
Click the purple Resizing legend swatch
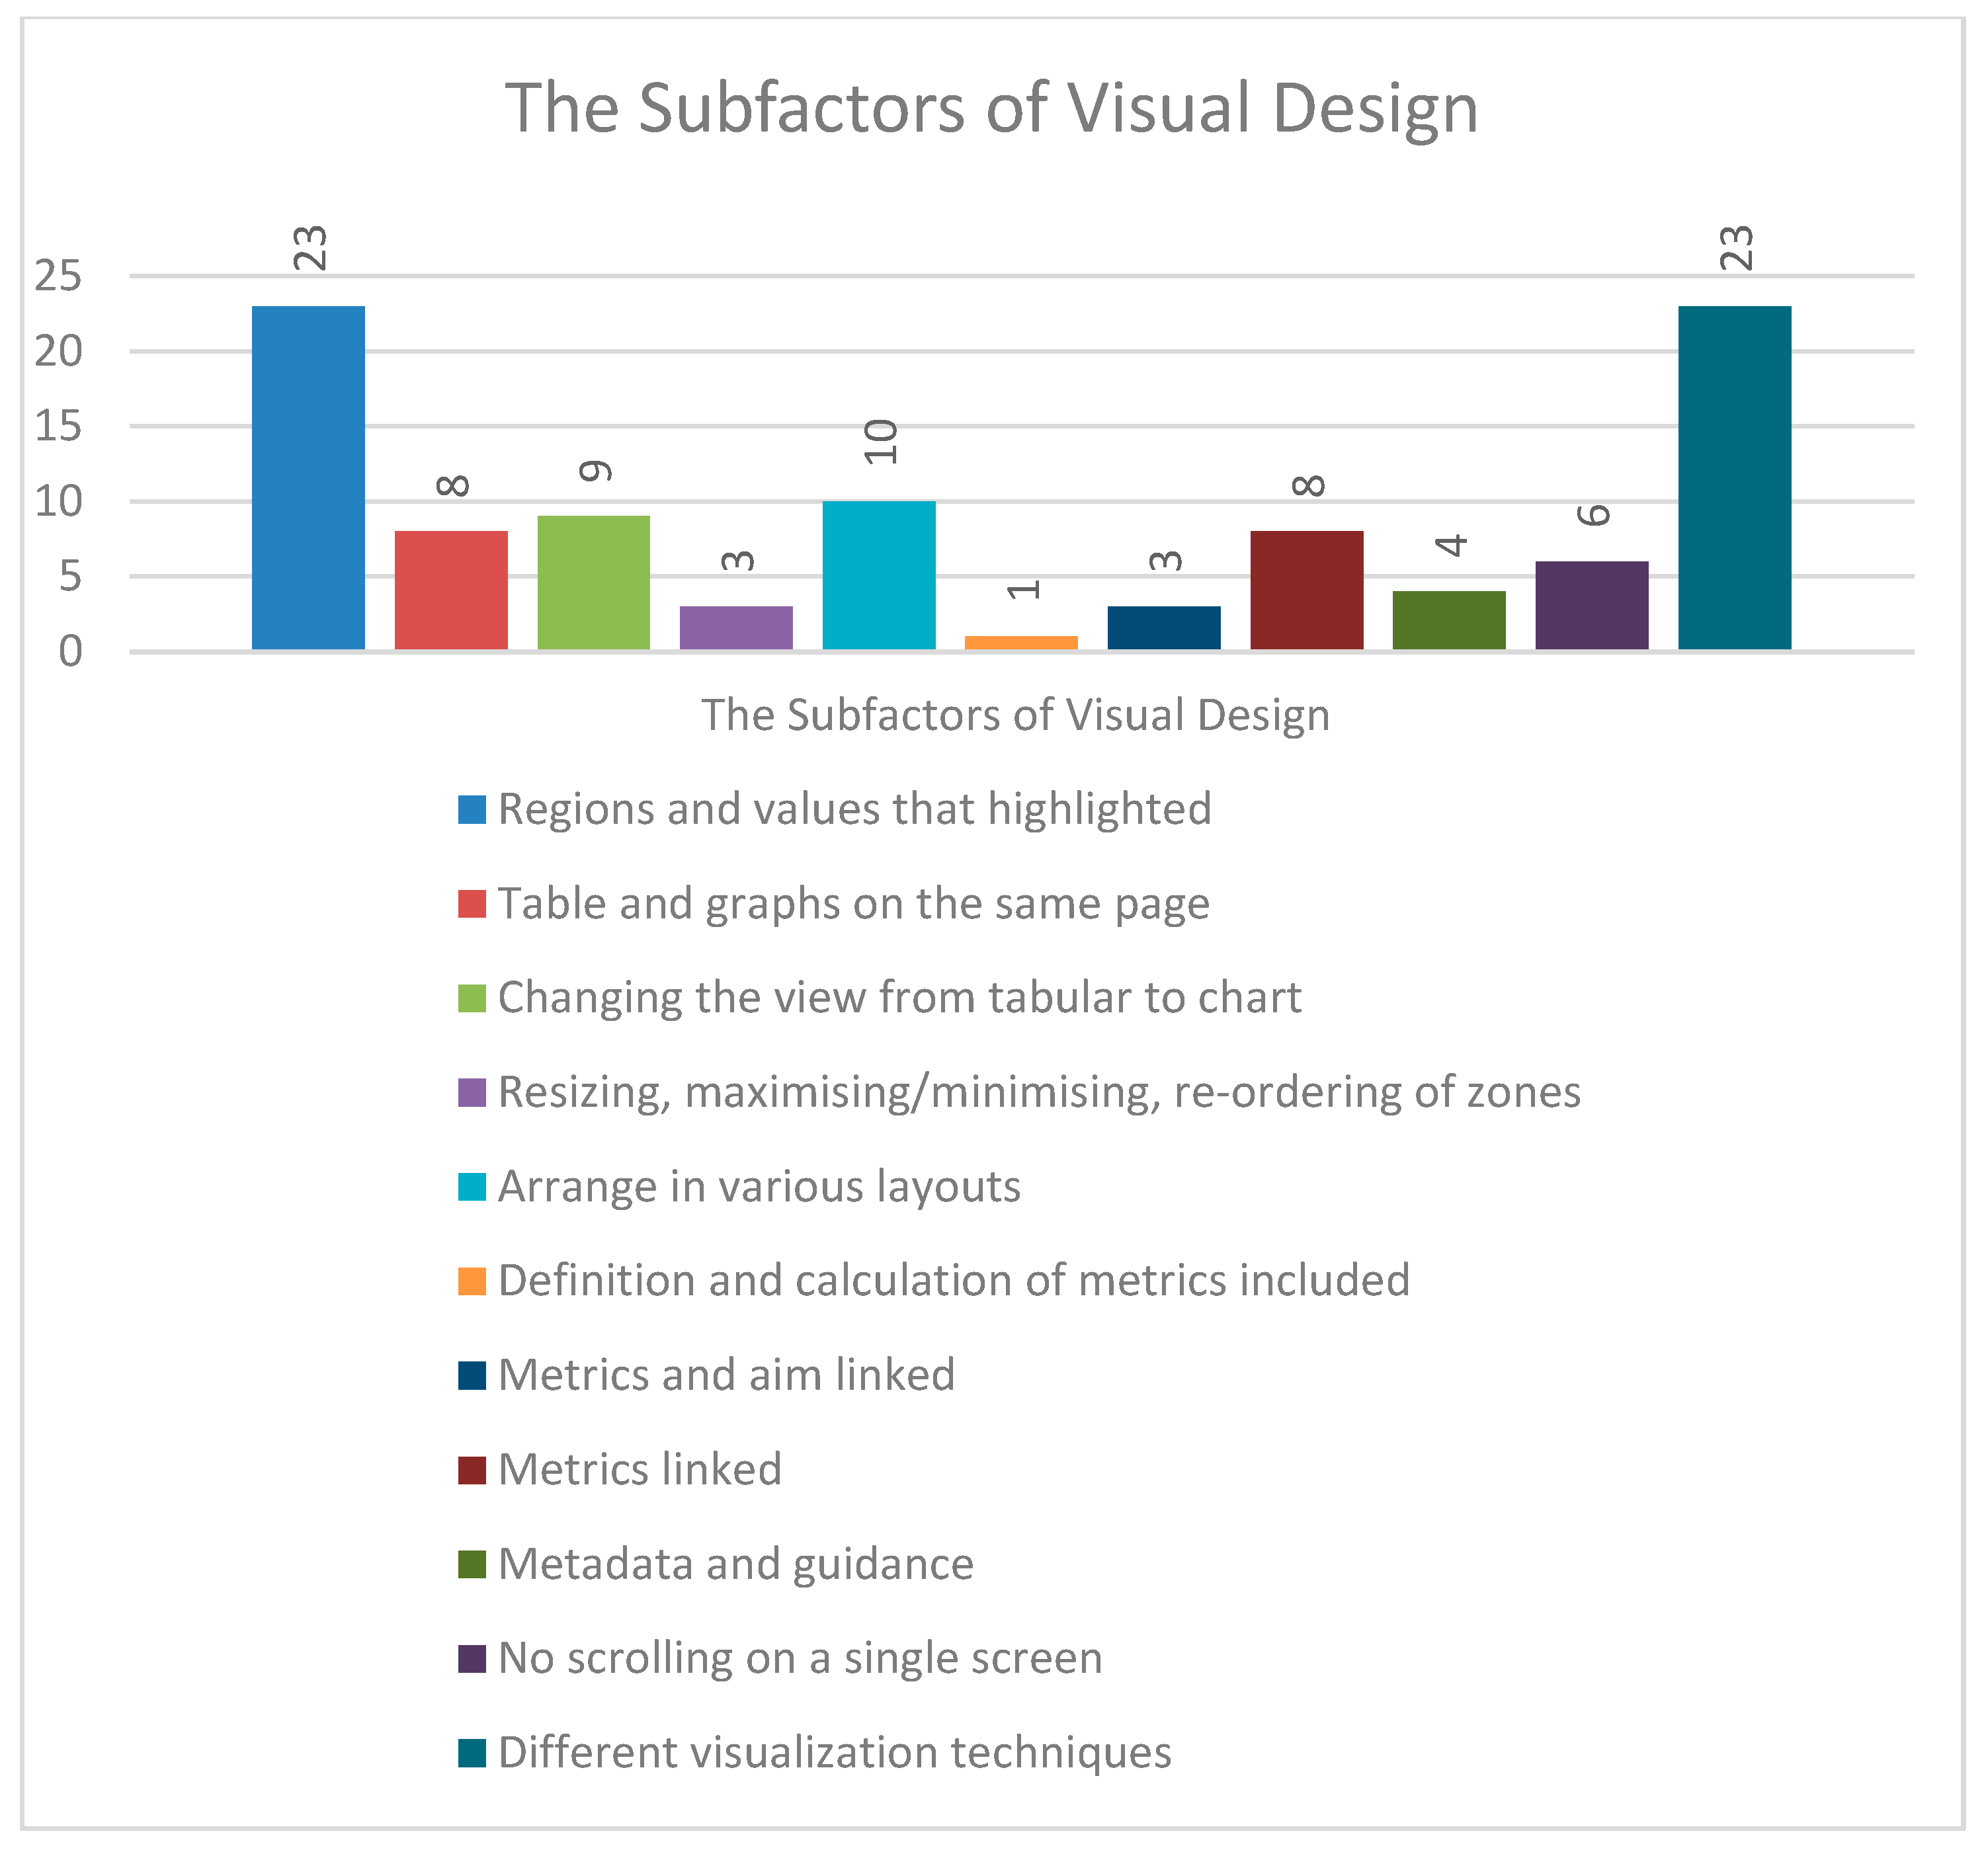coord(472,1092)
